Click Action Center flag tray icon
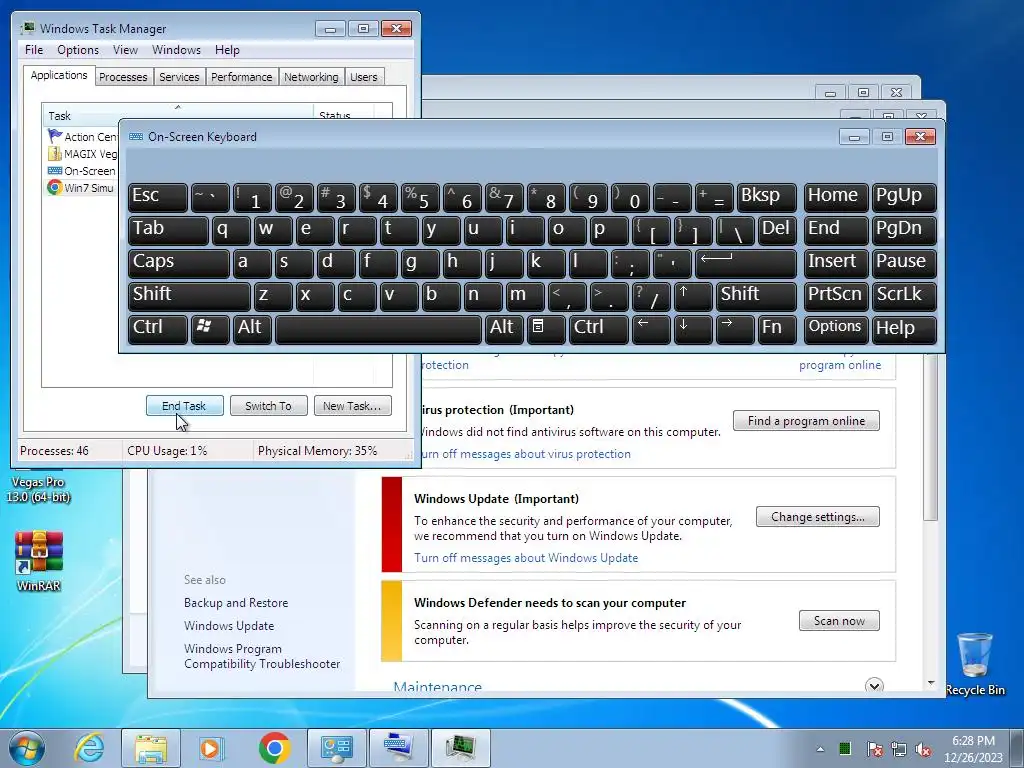 pyautogui.click(x=874, y=749)
